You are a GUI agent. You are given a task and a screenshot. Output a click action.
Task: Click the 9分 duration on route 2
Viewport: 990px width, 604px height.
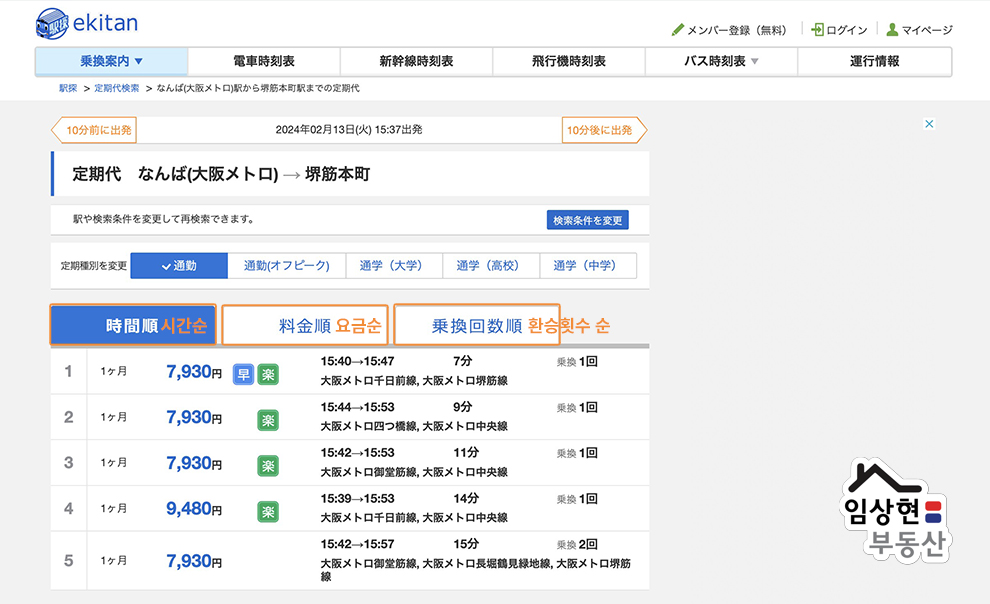(463, 407)
